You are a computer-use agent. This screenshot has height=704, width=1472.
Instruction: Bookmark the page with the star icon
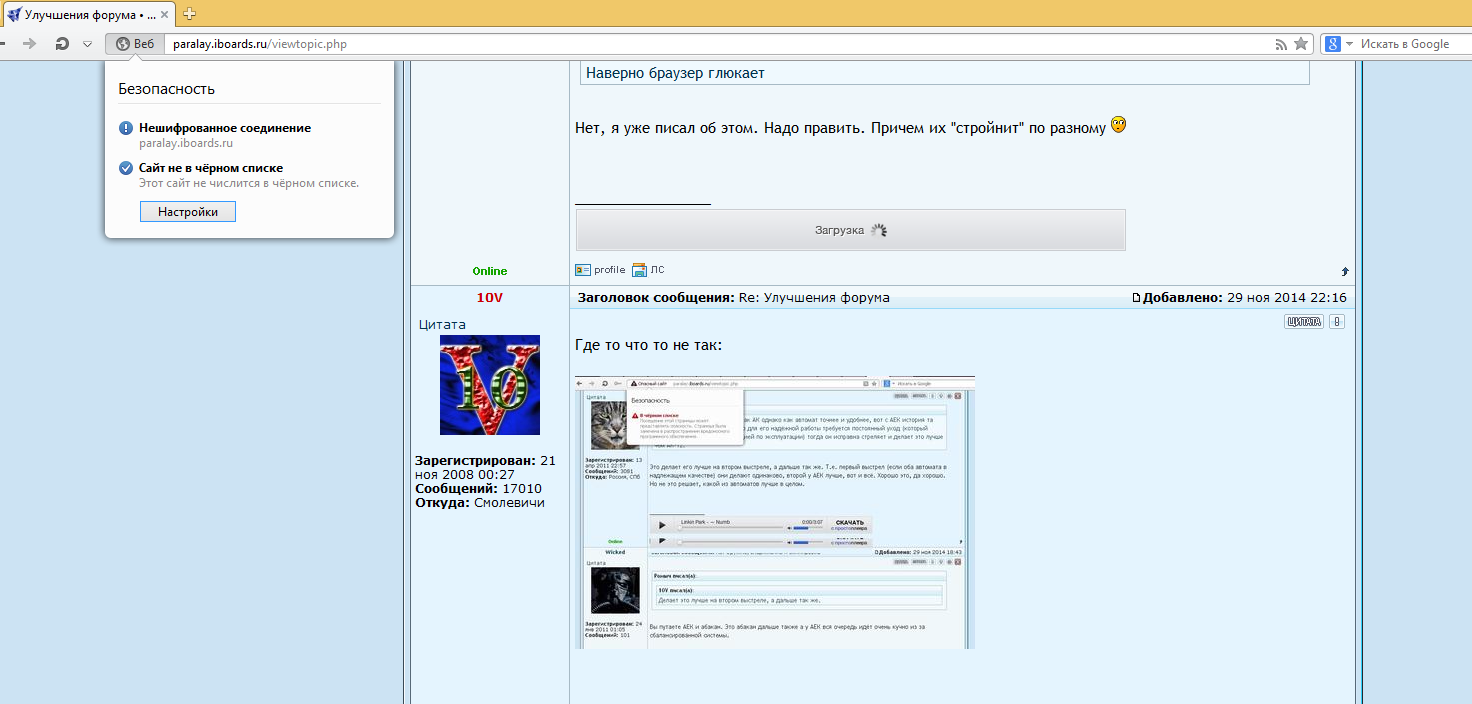1300,44
